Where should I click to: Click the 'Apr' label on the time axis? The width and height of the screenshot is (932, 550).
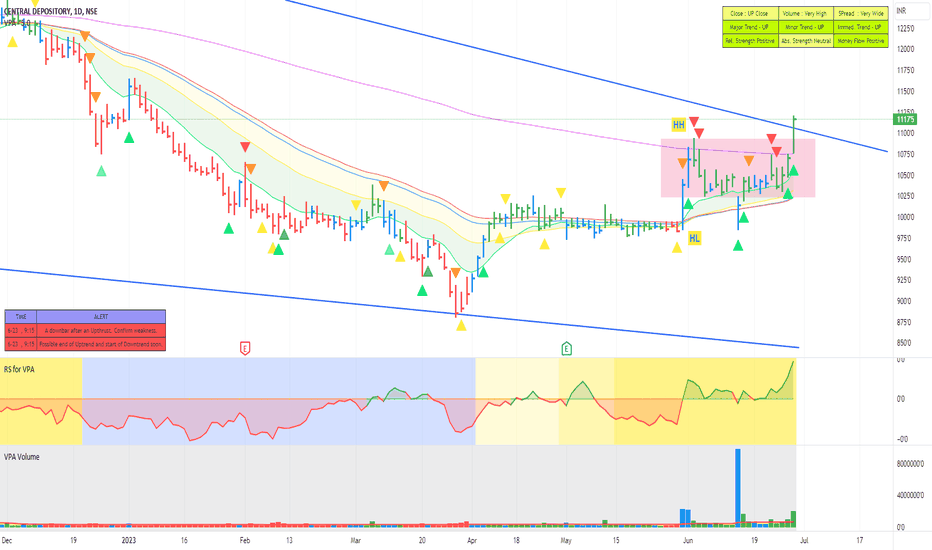(472, 540)
